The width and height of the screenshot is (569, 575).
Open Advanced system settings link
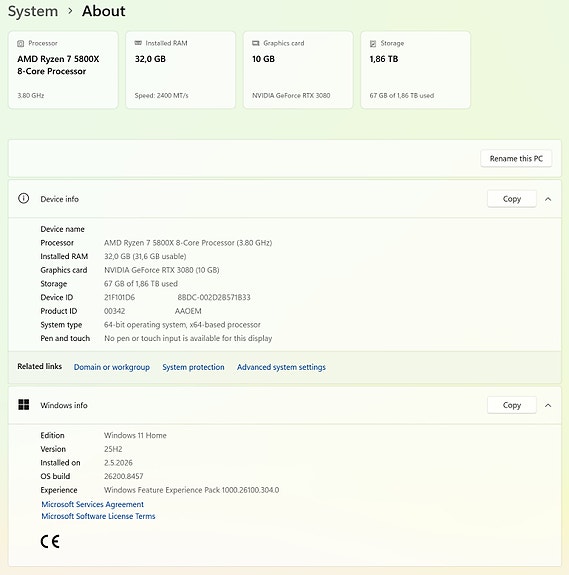pyautogui.click(x=281, y=367)
